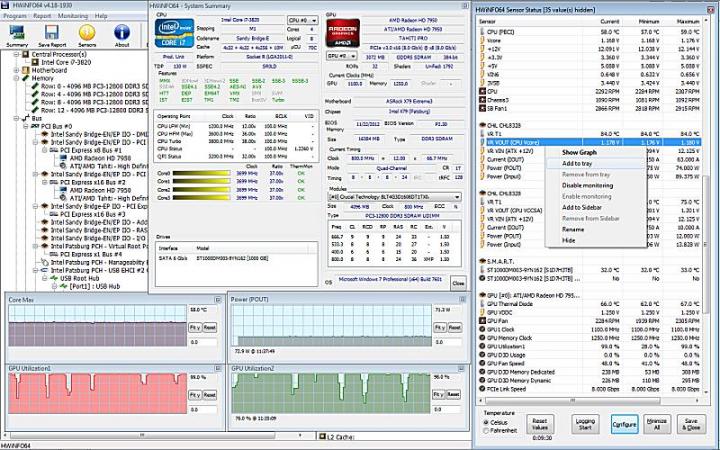Click the Reset Values button

(x=540, y=424)
